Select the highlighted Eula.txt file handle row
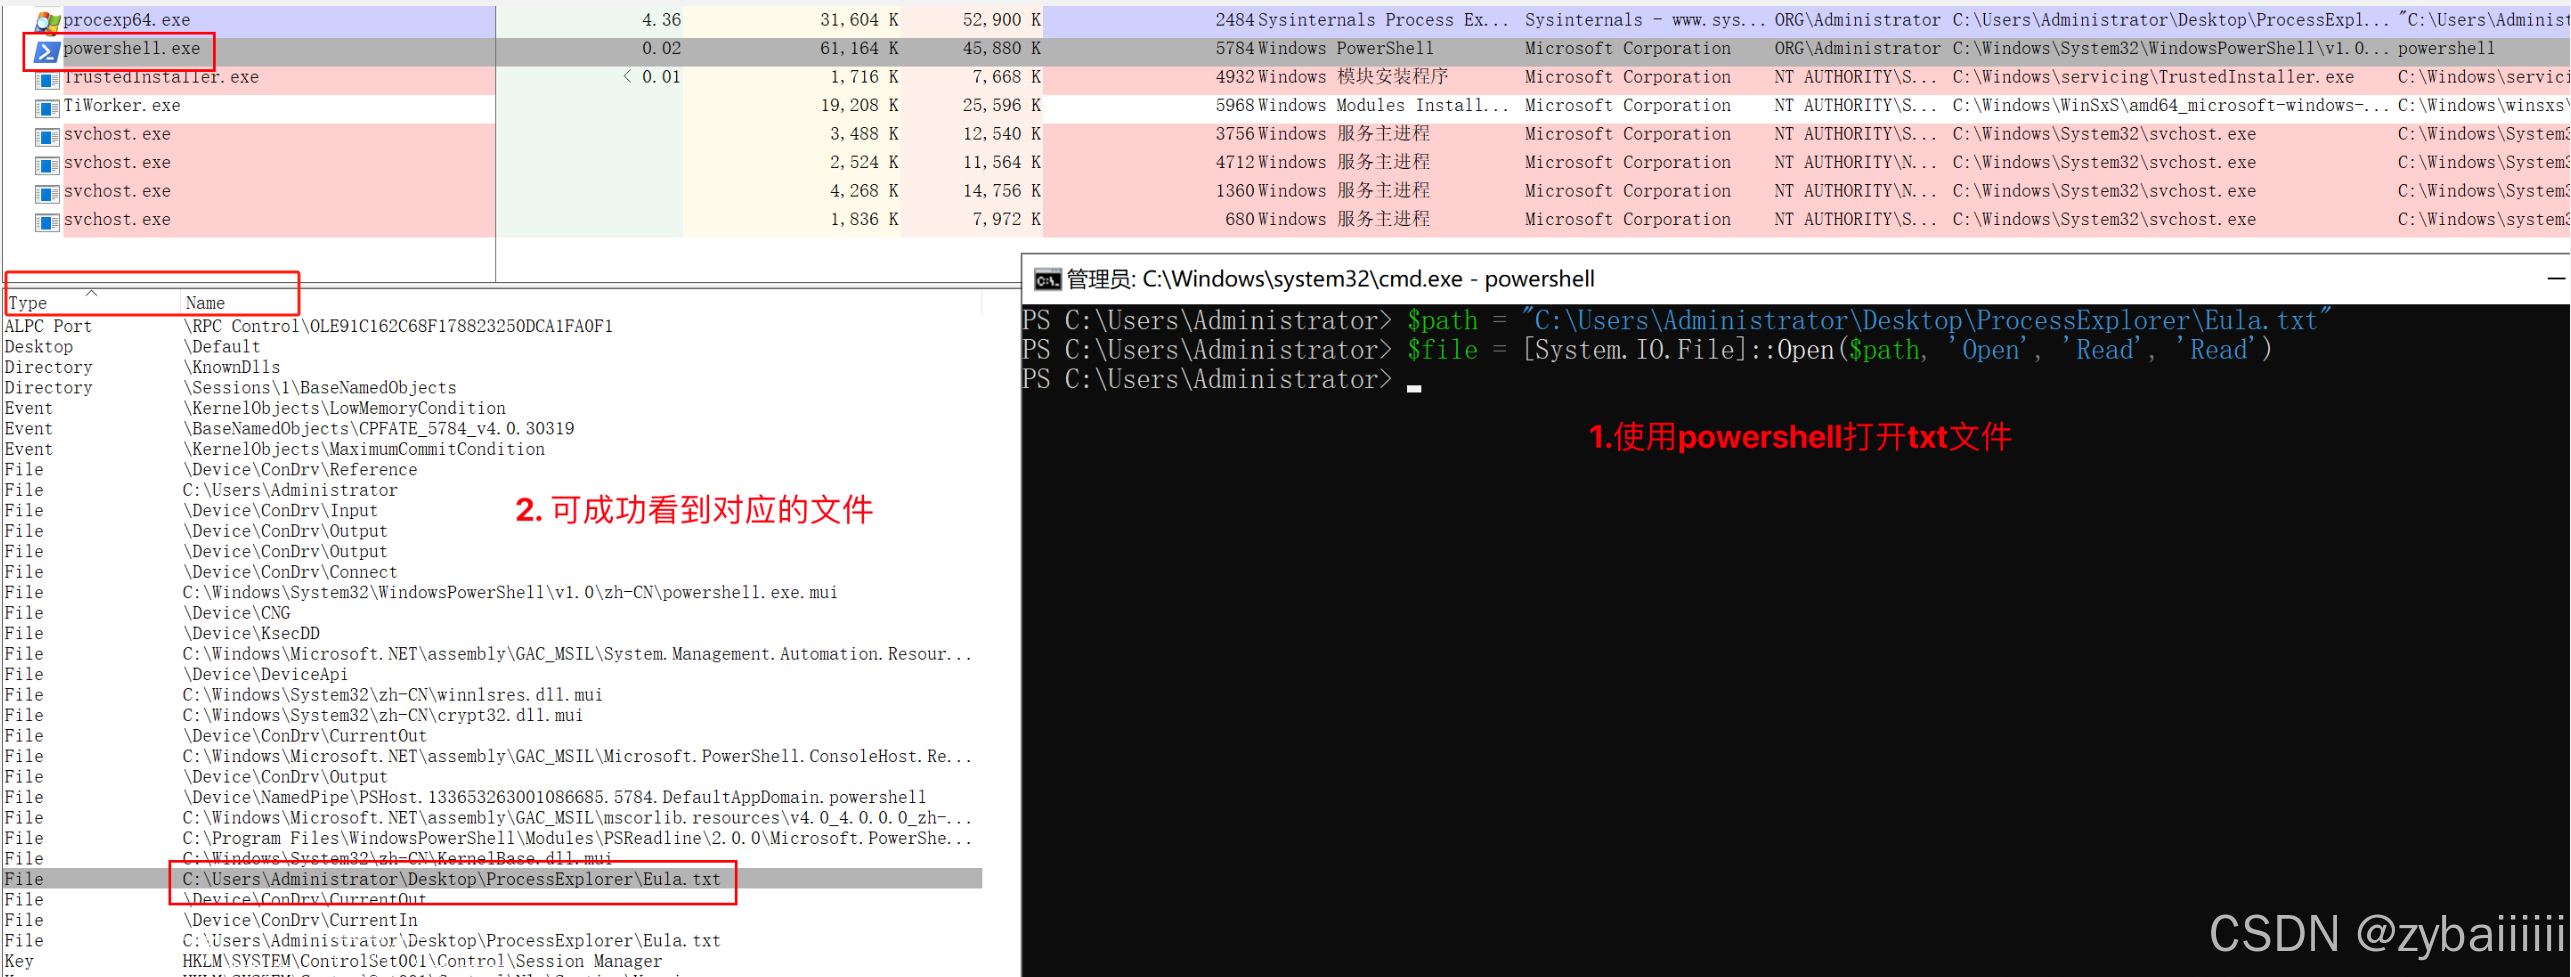The width and height of the screenshot is (2571, 977). coord(493,879)
